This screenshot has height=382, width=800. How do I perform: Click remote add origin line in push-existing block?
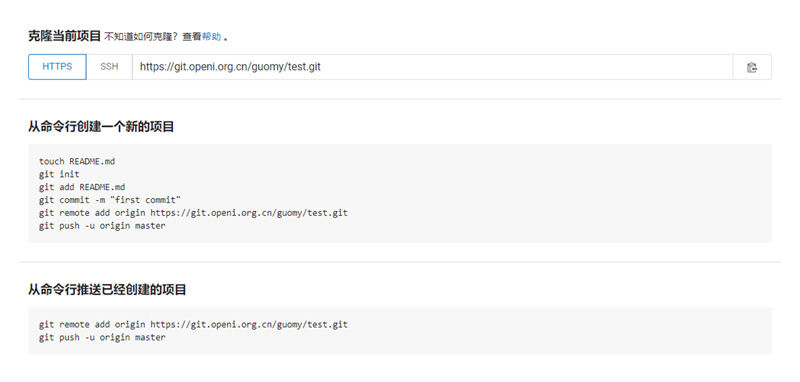193,324
